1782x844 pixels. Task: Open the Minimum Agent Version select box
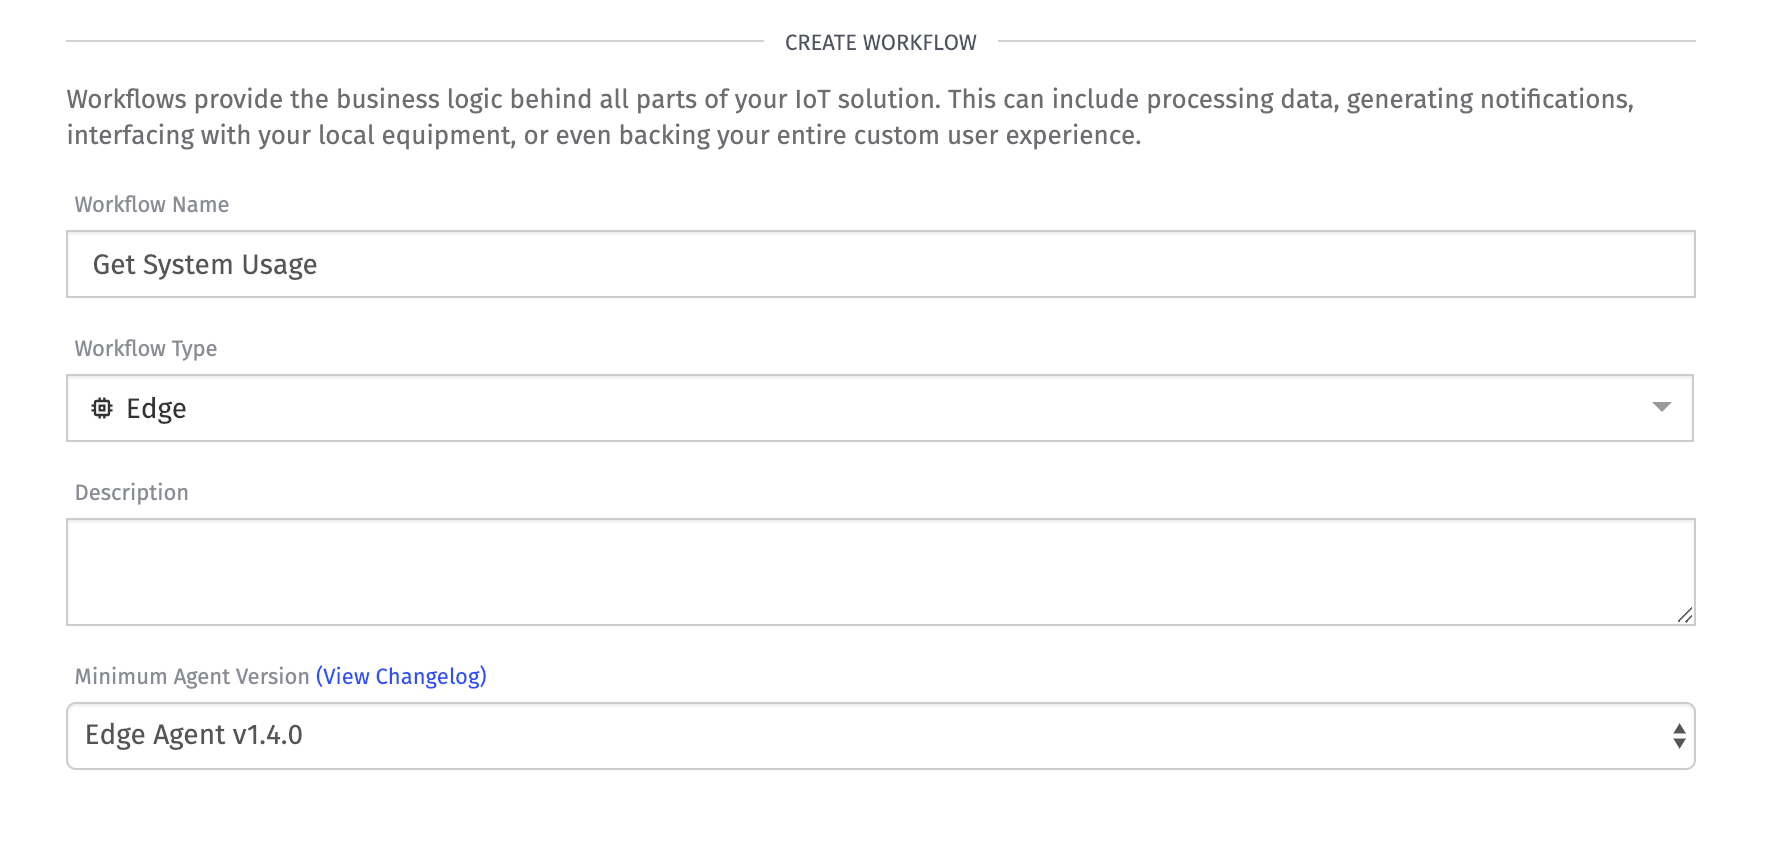click(x=881, y=736)
